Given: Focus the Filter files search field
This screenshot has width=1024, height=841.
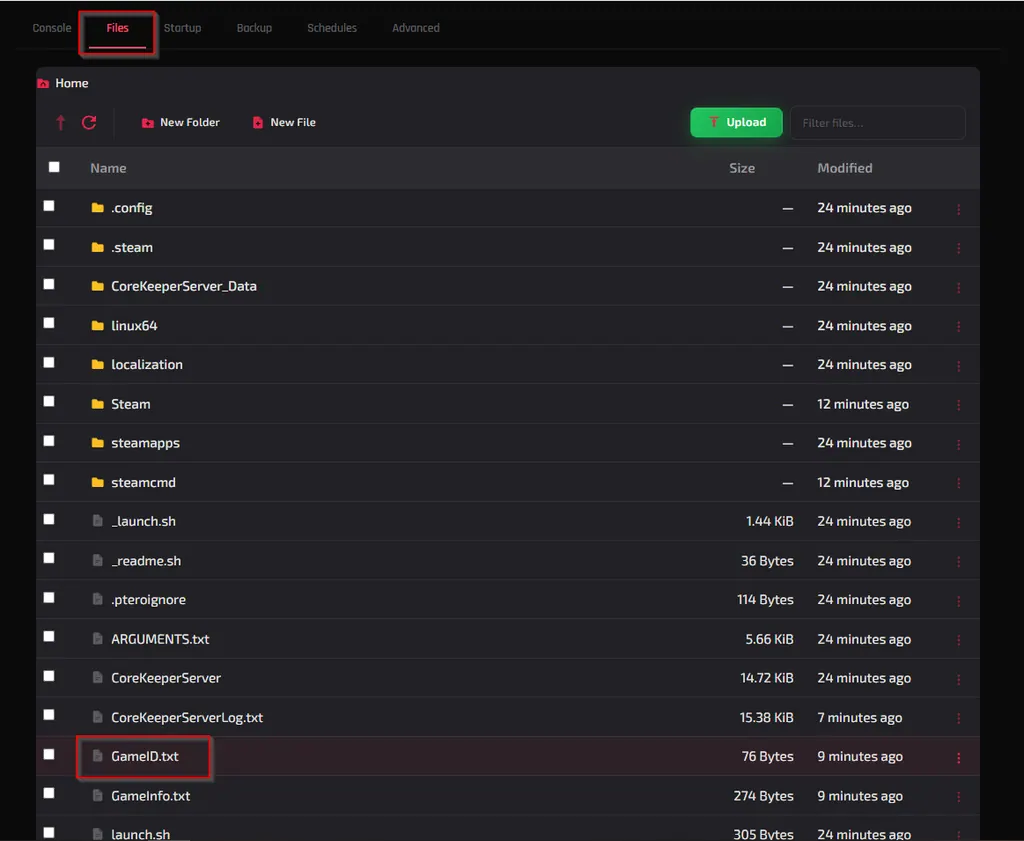Looking at the screenshot, I should 878,123.
